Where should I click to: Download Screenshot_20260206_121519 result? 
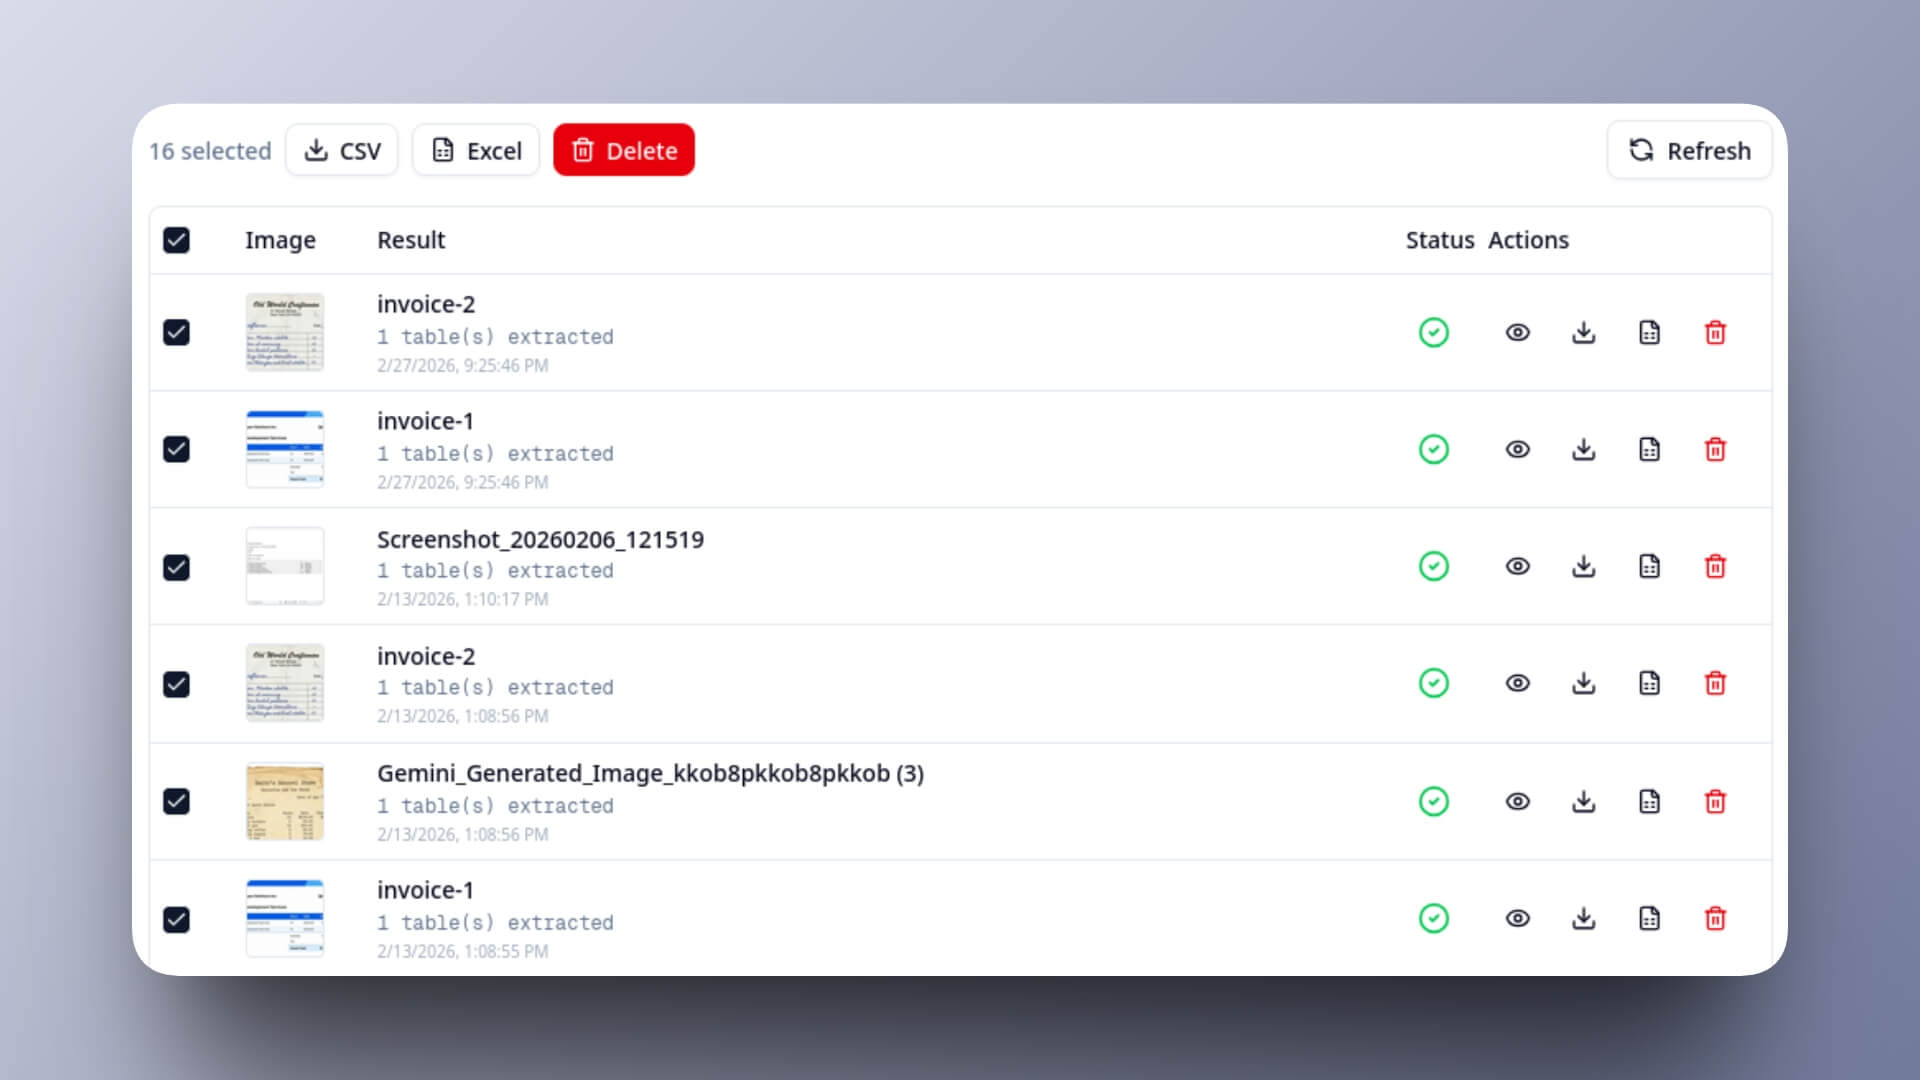pos(1584,566)
